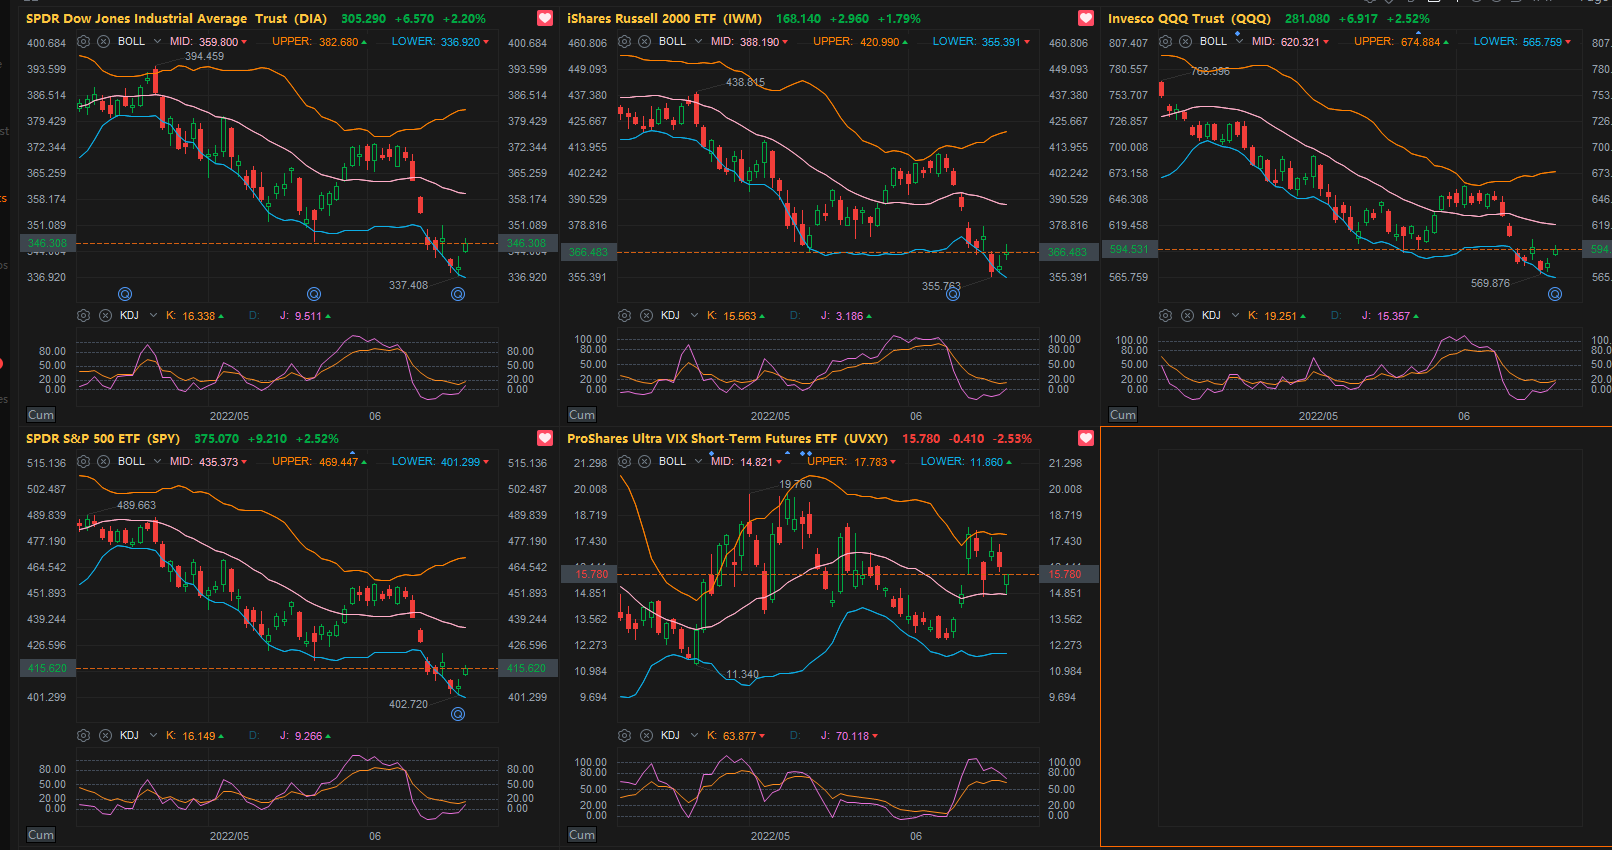Image resolution: width=1612 pixels, height=850 pixels.
Task: Expand BOLL dropdown on UVXY chart
Action: [x=698, y=462]
